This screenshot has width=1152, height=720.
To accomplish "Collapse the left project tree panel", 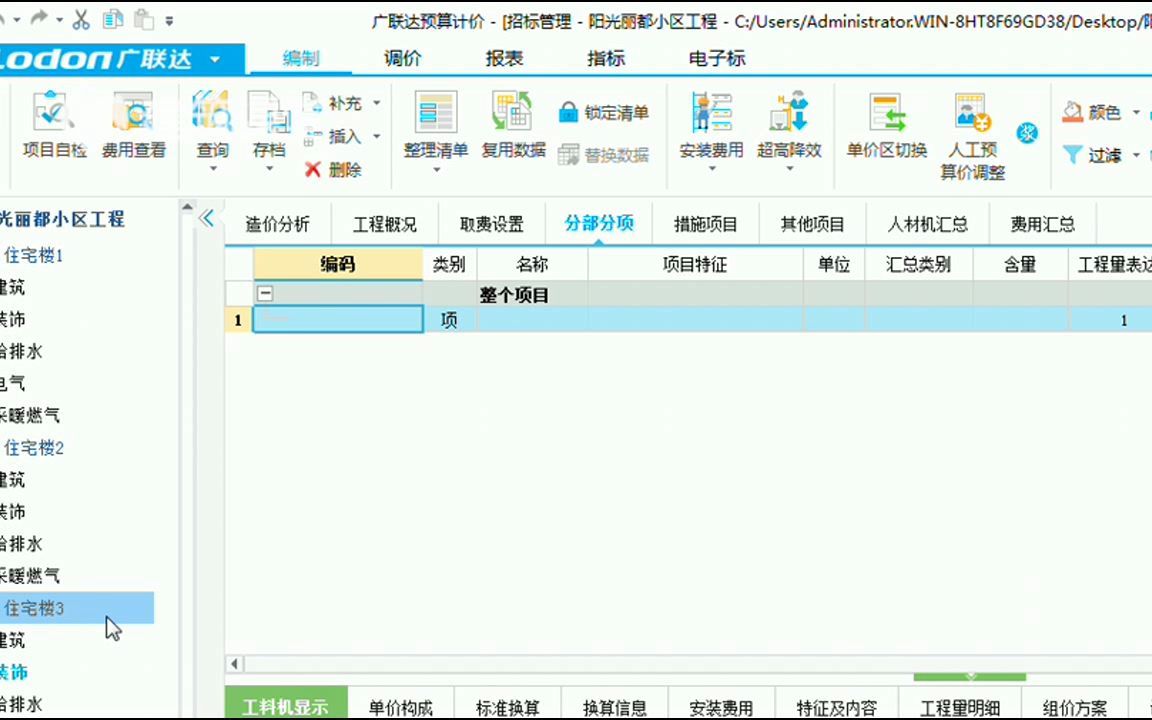I will tap(207, 218).
